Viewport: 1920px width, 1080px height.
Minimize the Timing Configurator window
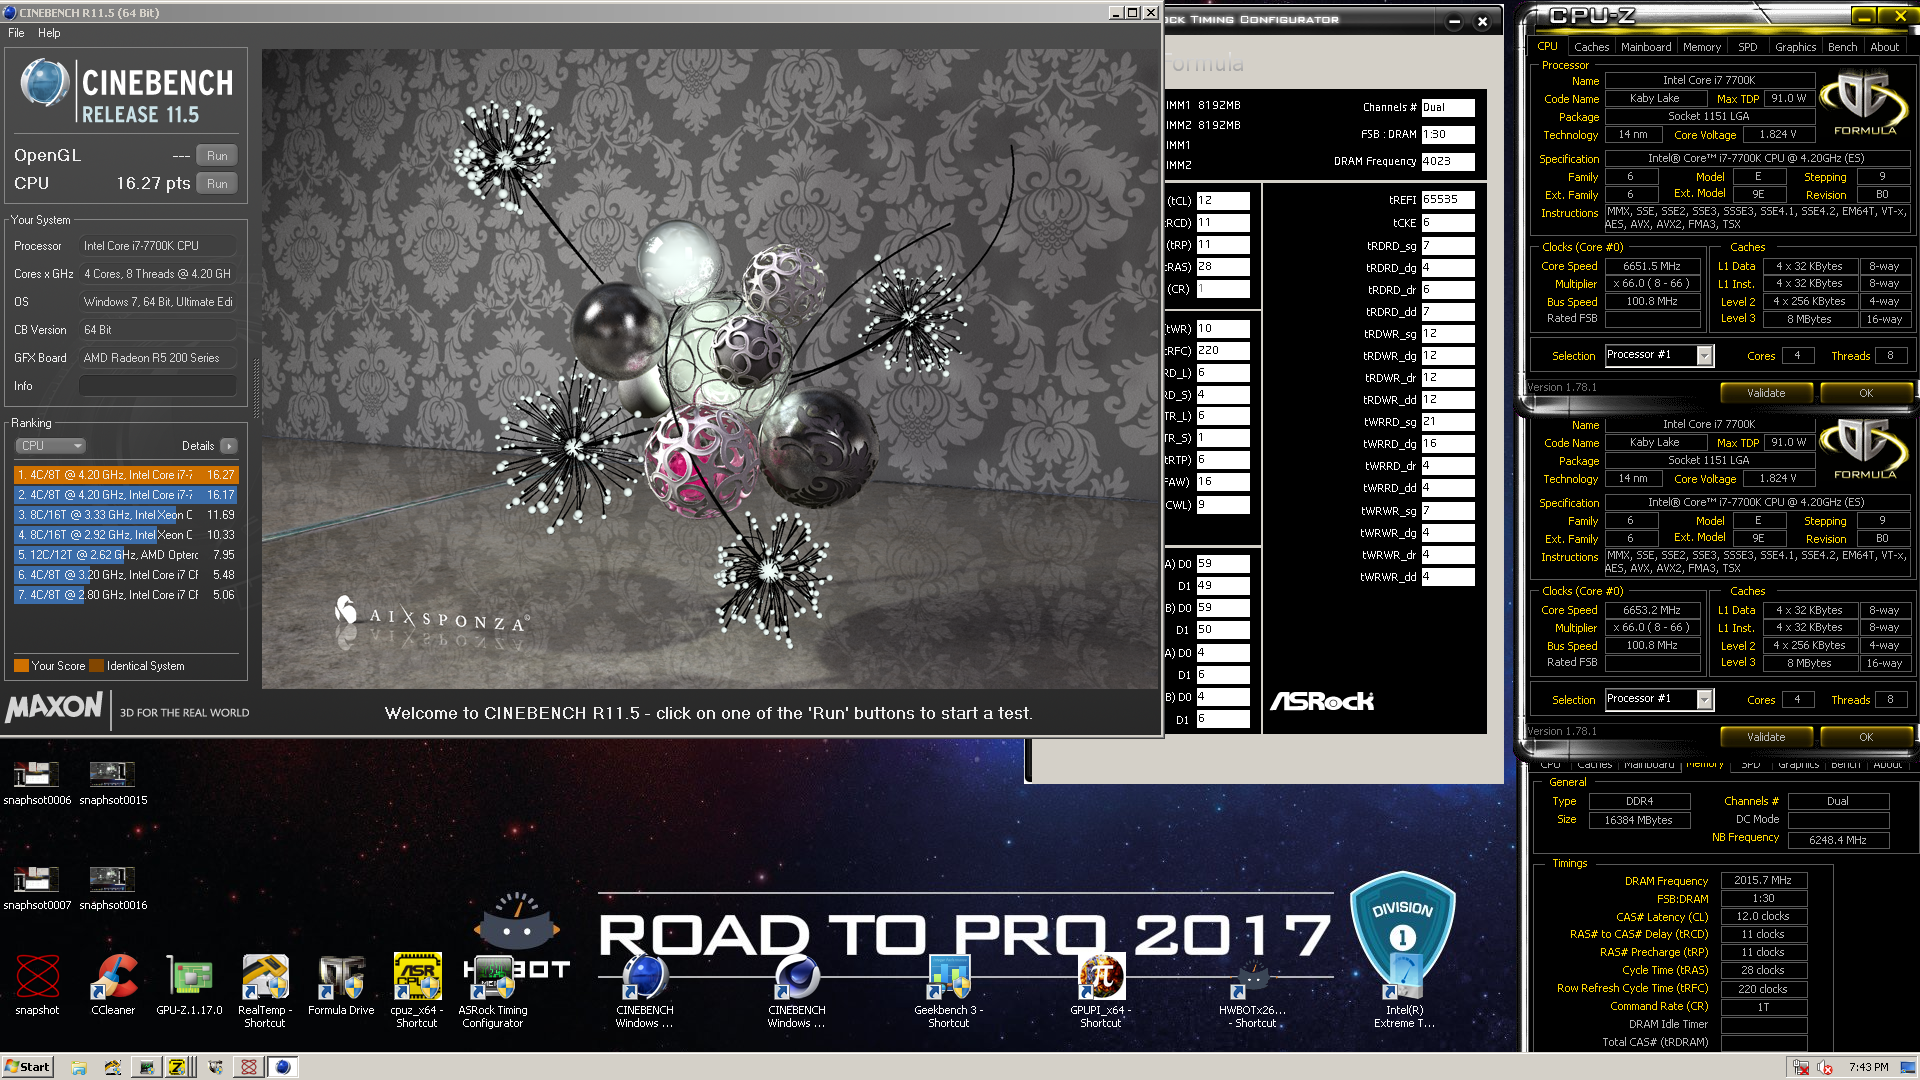point(1455,21)
